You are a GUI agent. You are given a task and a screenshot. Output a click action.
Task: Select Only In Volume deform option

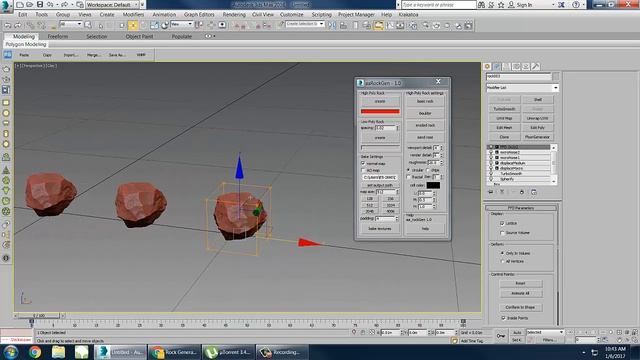pos(502,253)
